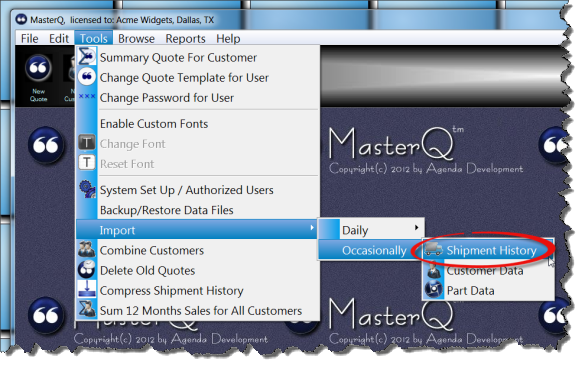This screenshot has width=585, height=368.
Task: Open the File menu
Action: 29,38
